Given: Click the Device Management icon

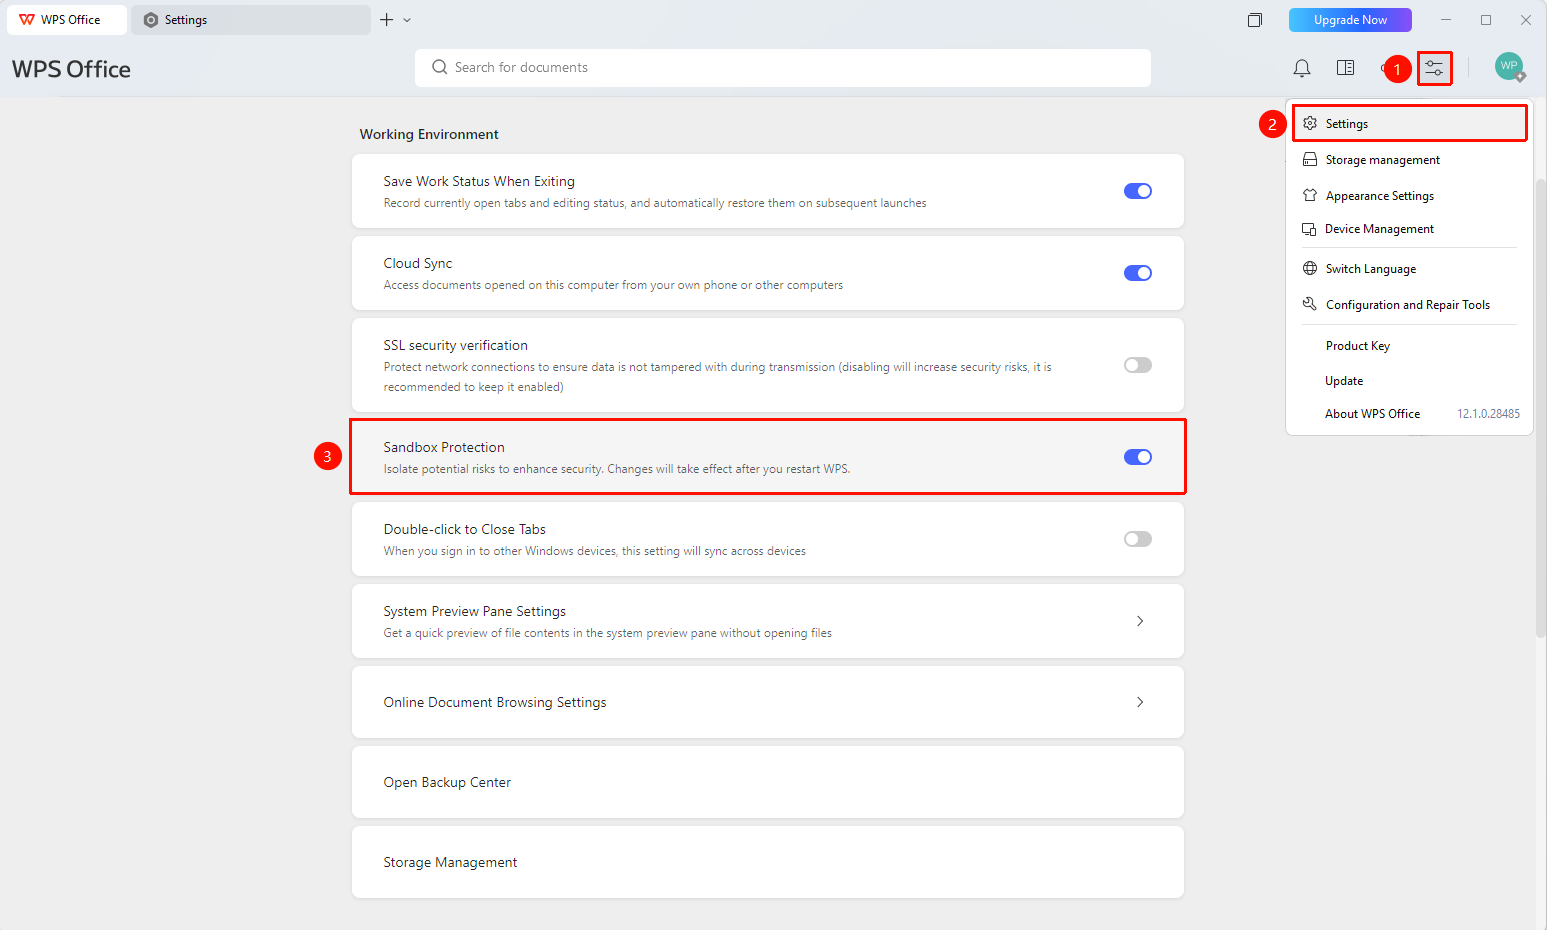Looking at the screenshot, I should [1309, 229].
